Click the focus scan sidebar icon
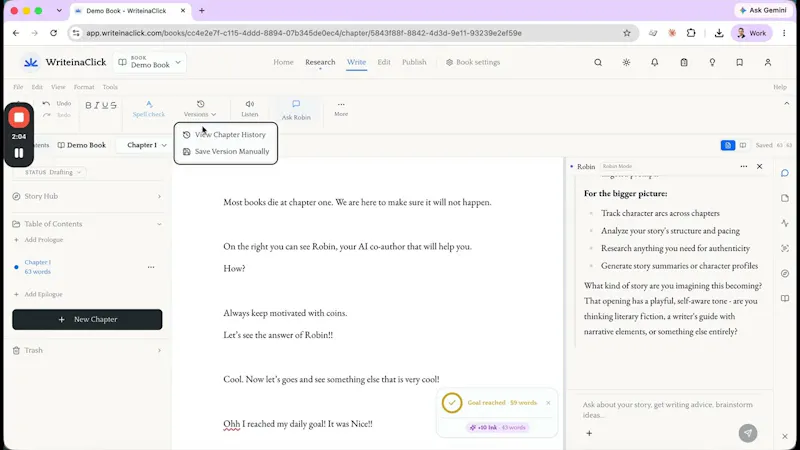Screen dimensions: 800x450 click(x=785, y=248)
